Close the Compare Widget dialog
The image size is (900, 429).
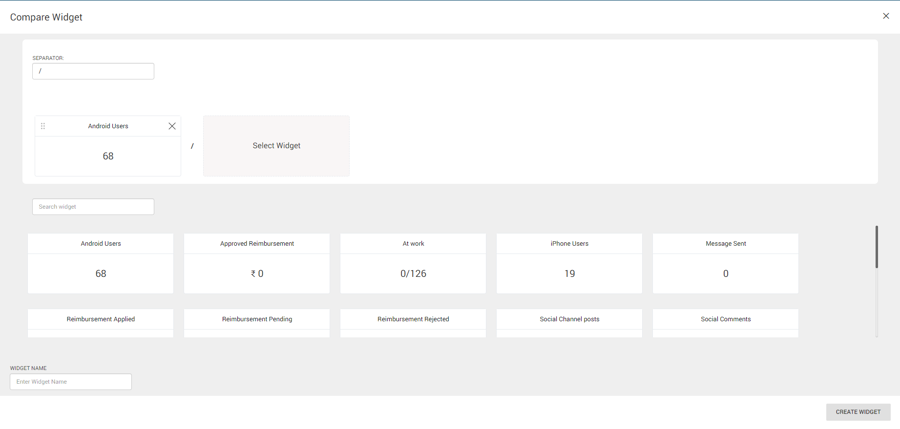[885, 16]
